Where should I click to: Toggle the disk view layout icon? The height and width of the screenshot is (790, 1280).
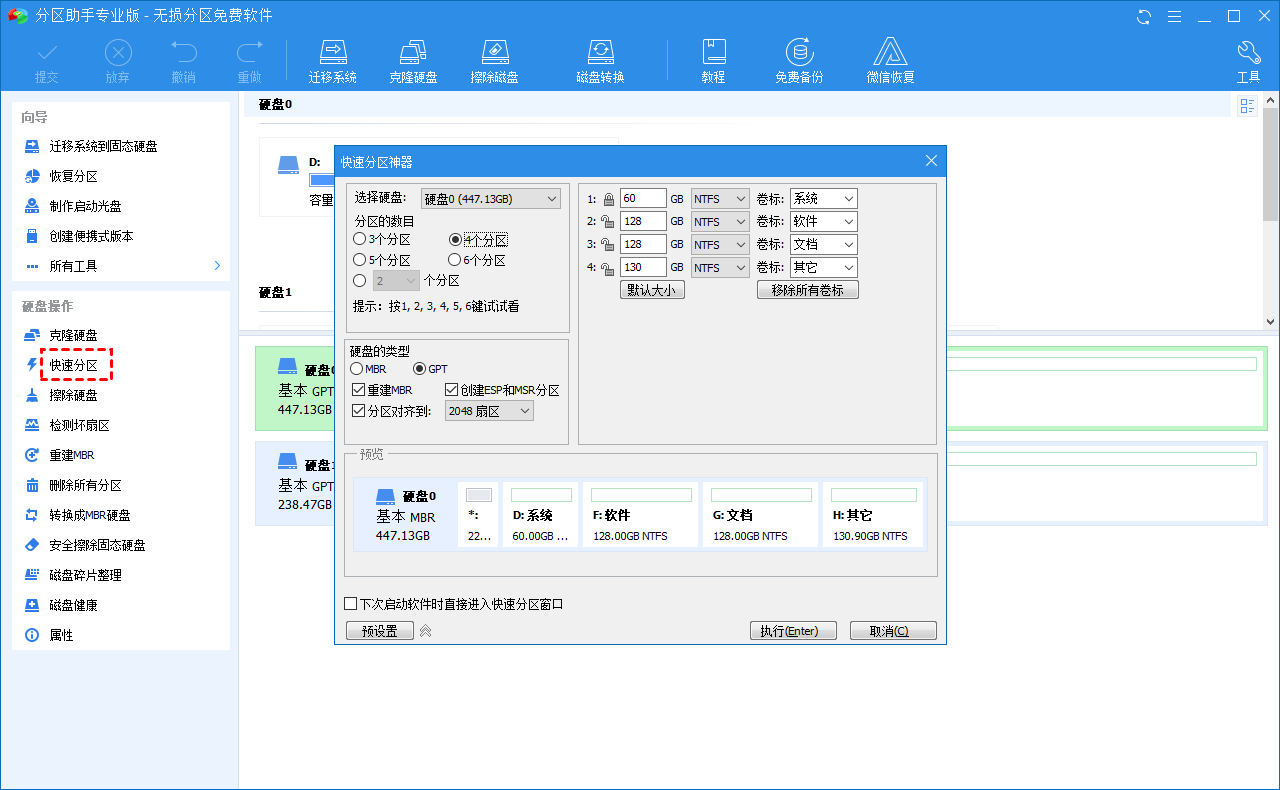pyautogui.click(x=1247, y=106)
